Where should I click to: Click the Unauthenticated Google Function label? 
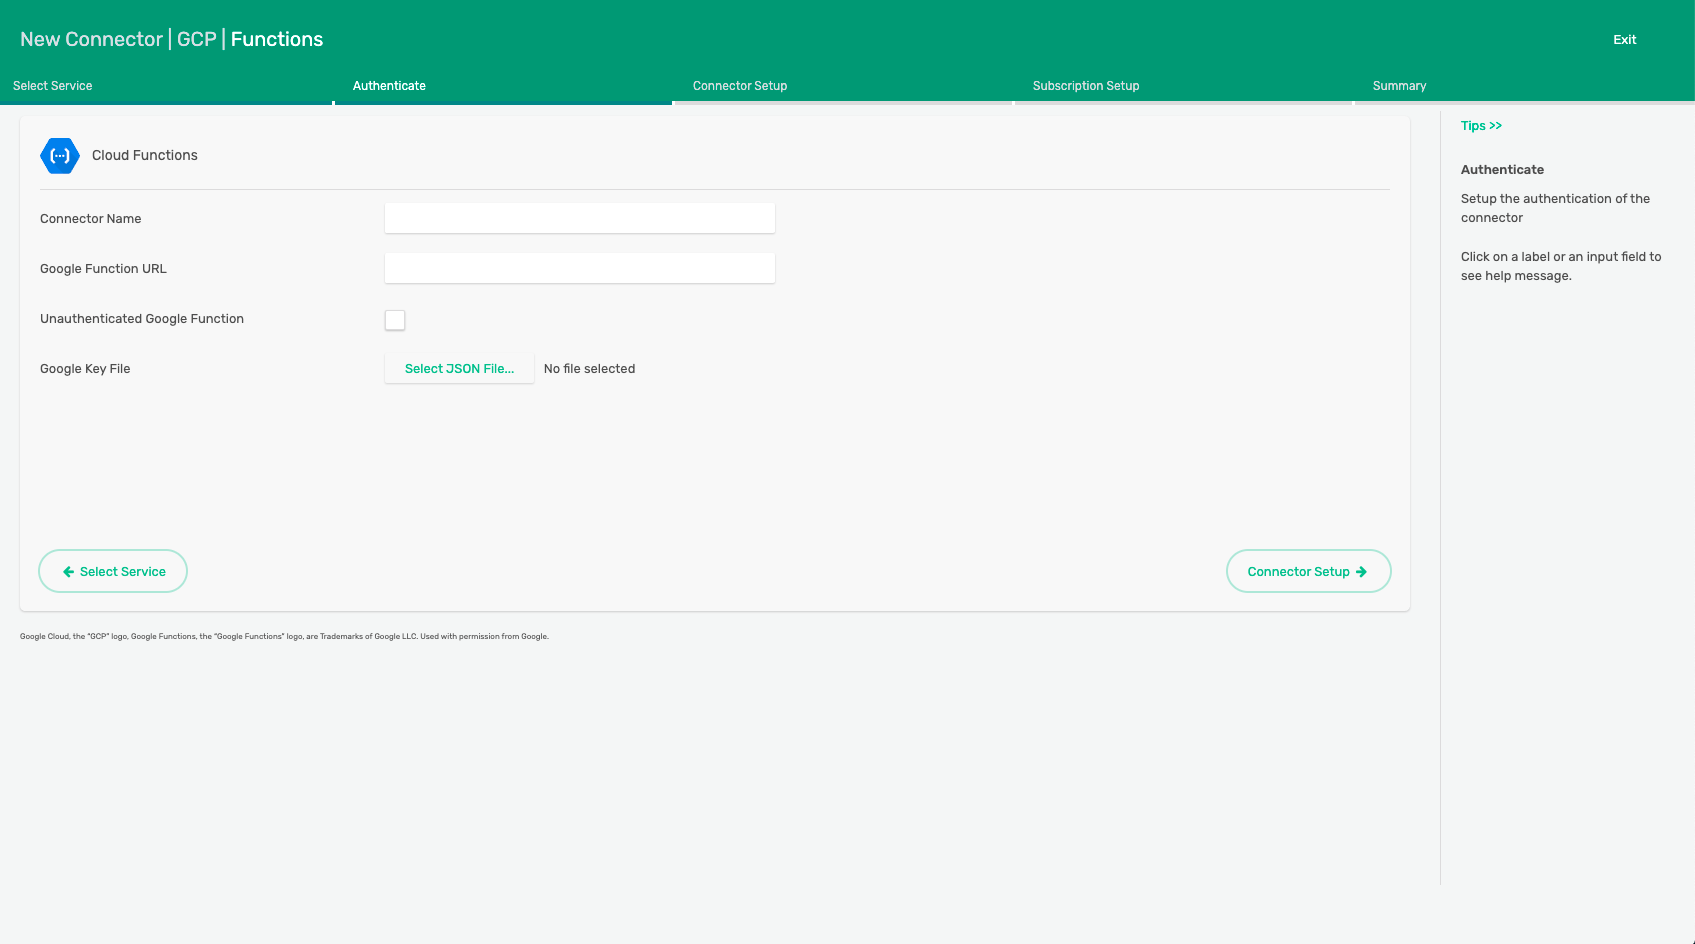tap(142, 319)
